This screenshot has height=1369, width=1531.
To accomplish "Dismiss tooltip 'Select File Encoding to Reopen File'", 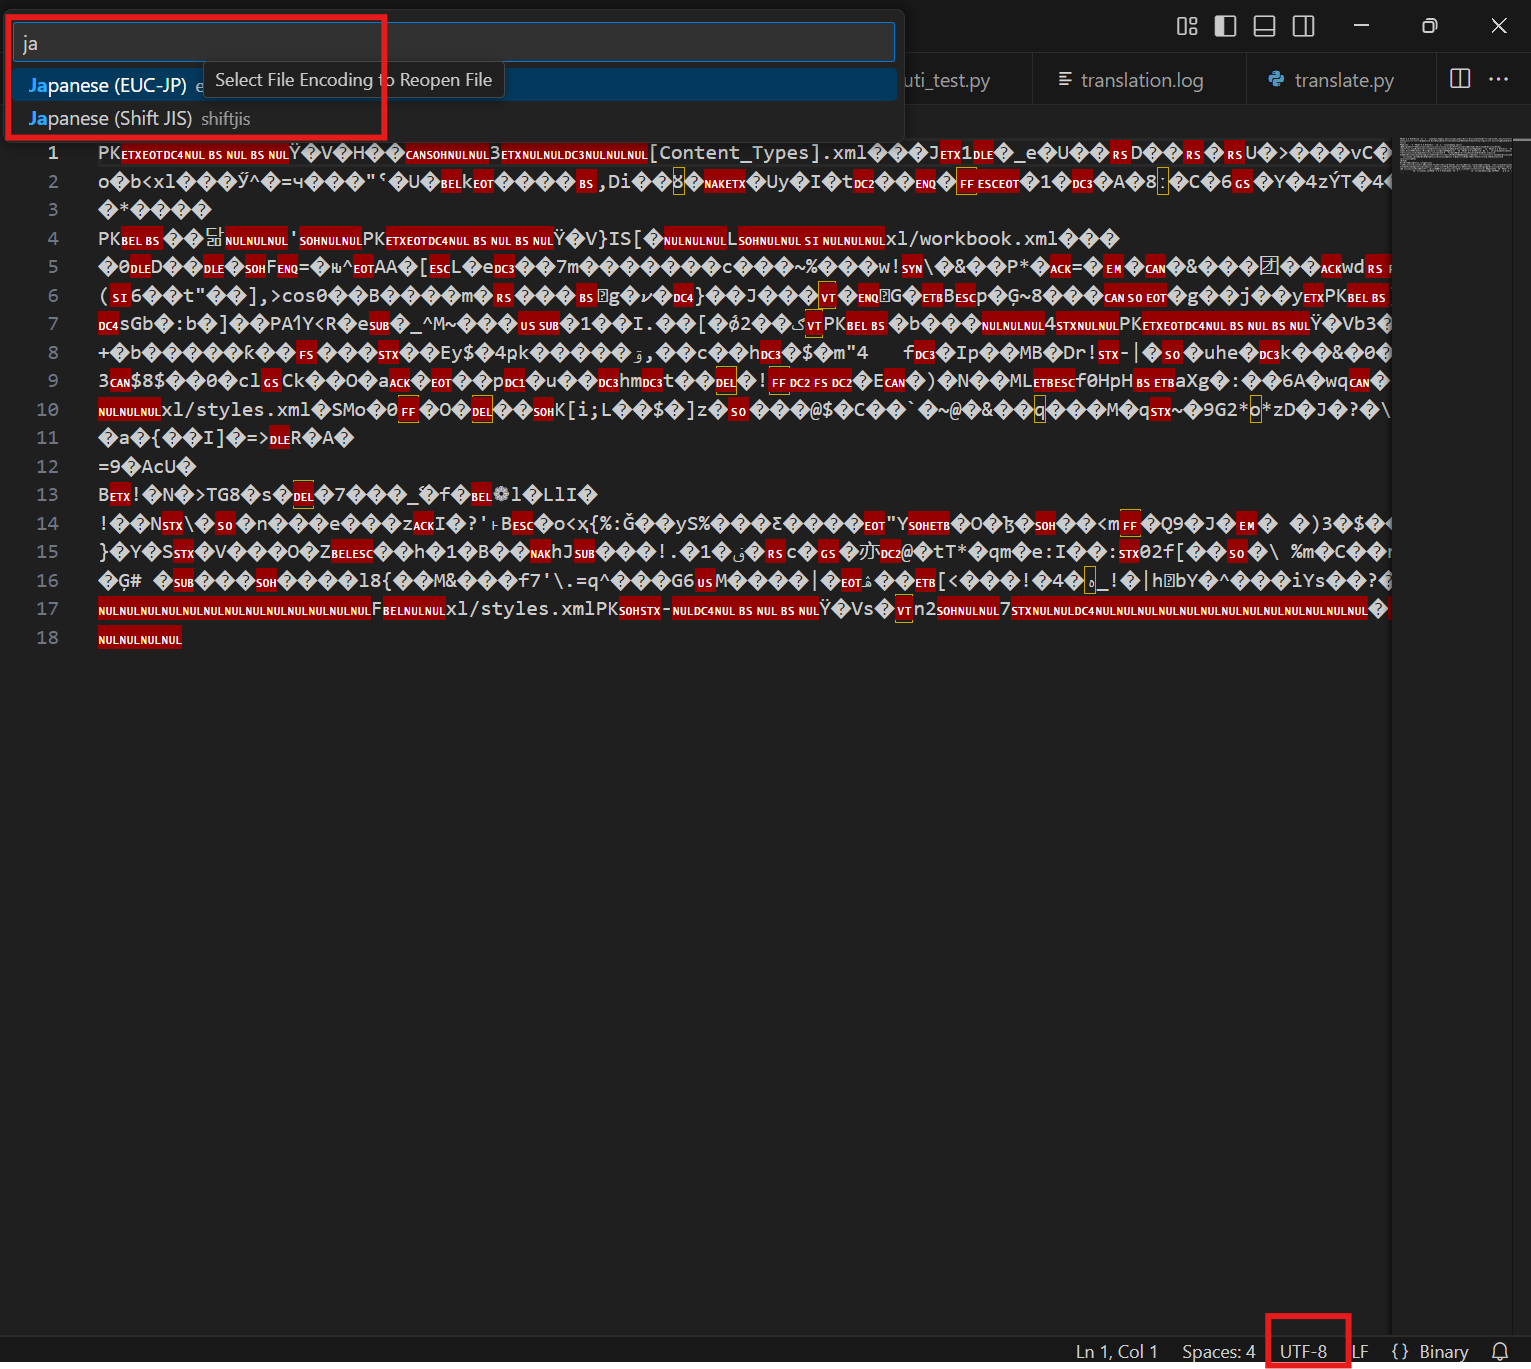I will click(x=354, y=80).
